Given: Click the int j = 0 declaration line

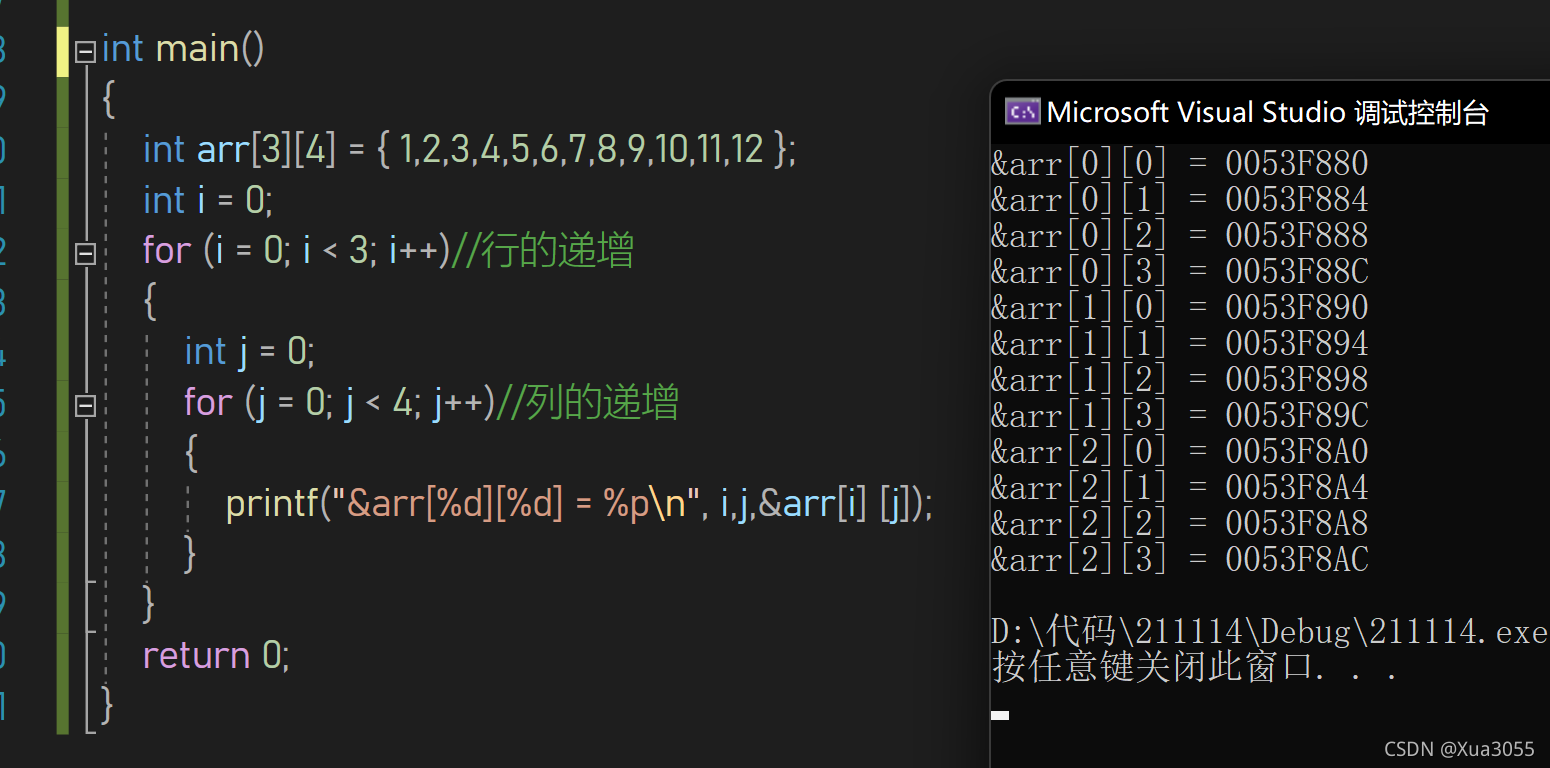Looking at the screenshot, I should [x=249, y=352].
